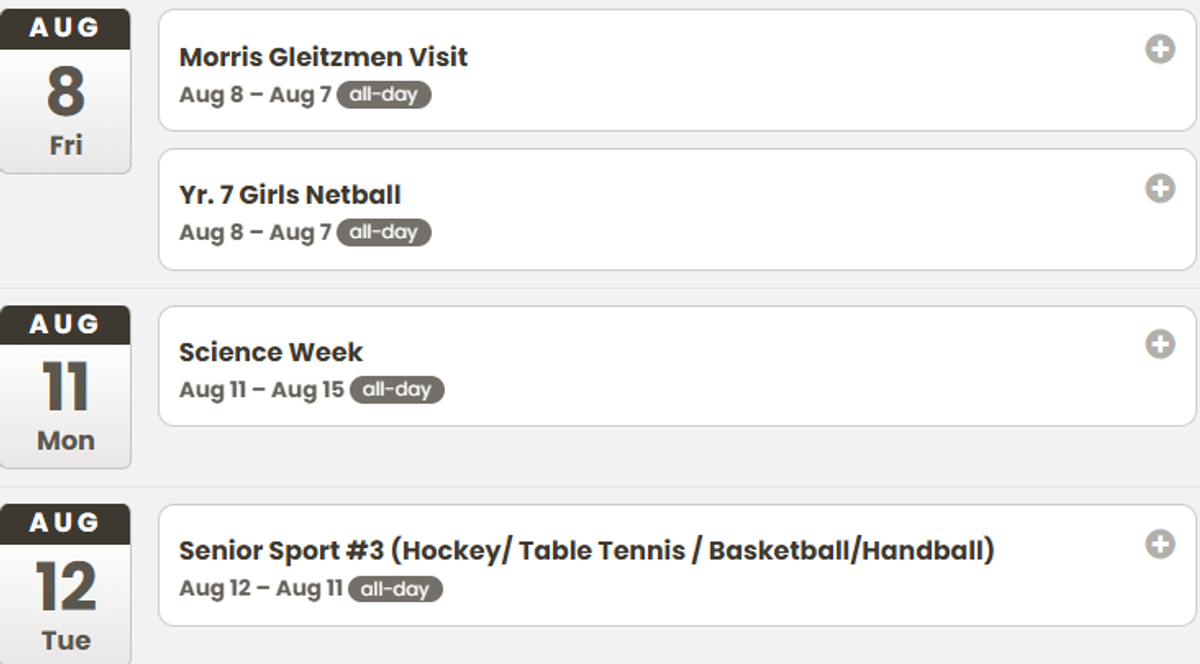Click the all-day tag on Senior Sport #3
Screen dimensions: 1200x664
point(395,589)
